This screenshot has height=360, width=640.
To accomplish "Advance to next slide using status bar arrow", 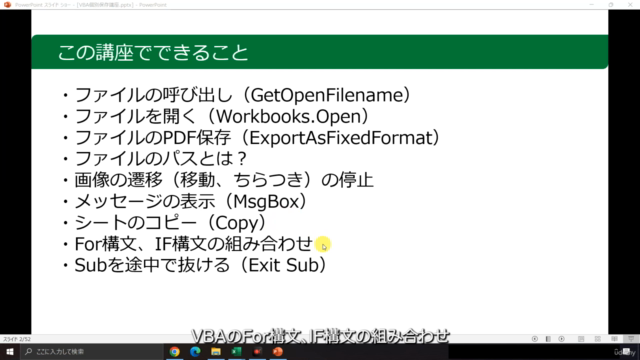I will (562, 339).
